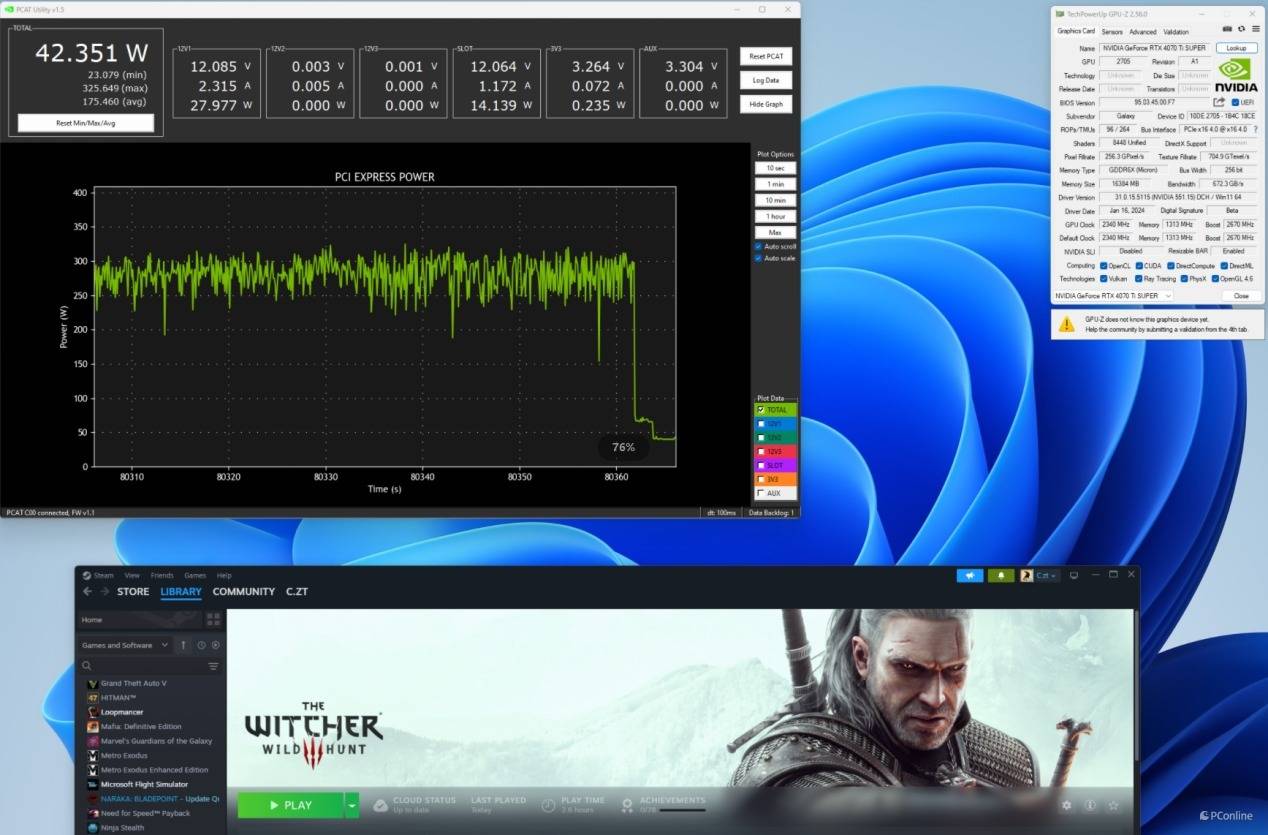Open the GPU selection dropdown in GPU-Z
Viewport: 1268px width, 835px height.
click(x=1114, y=296)
